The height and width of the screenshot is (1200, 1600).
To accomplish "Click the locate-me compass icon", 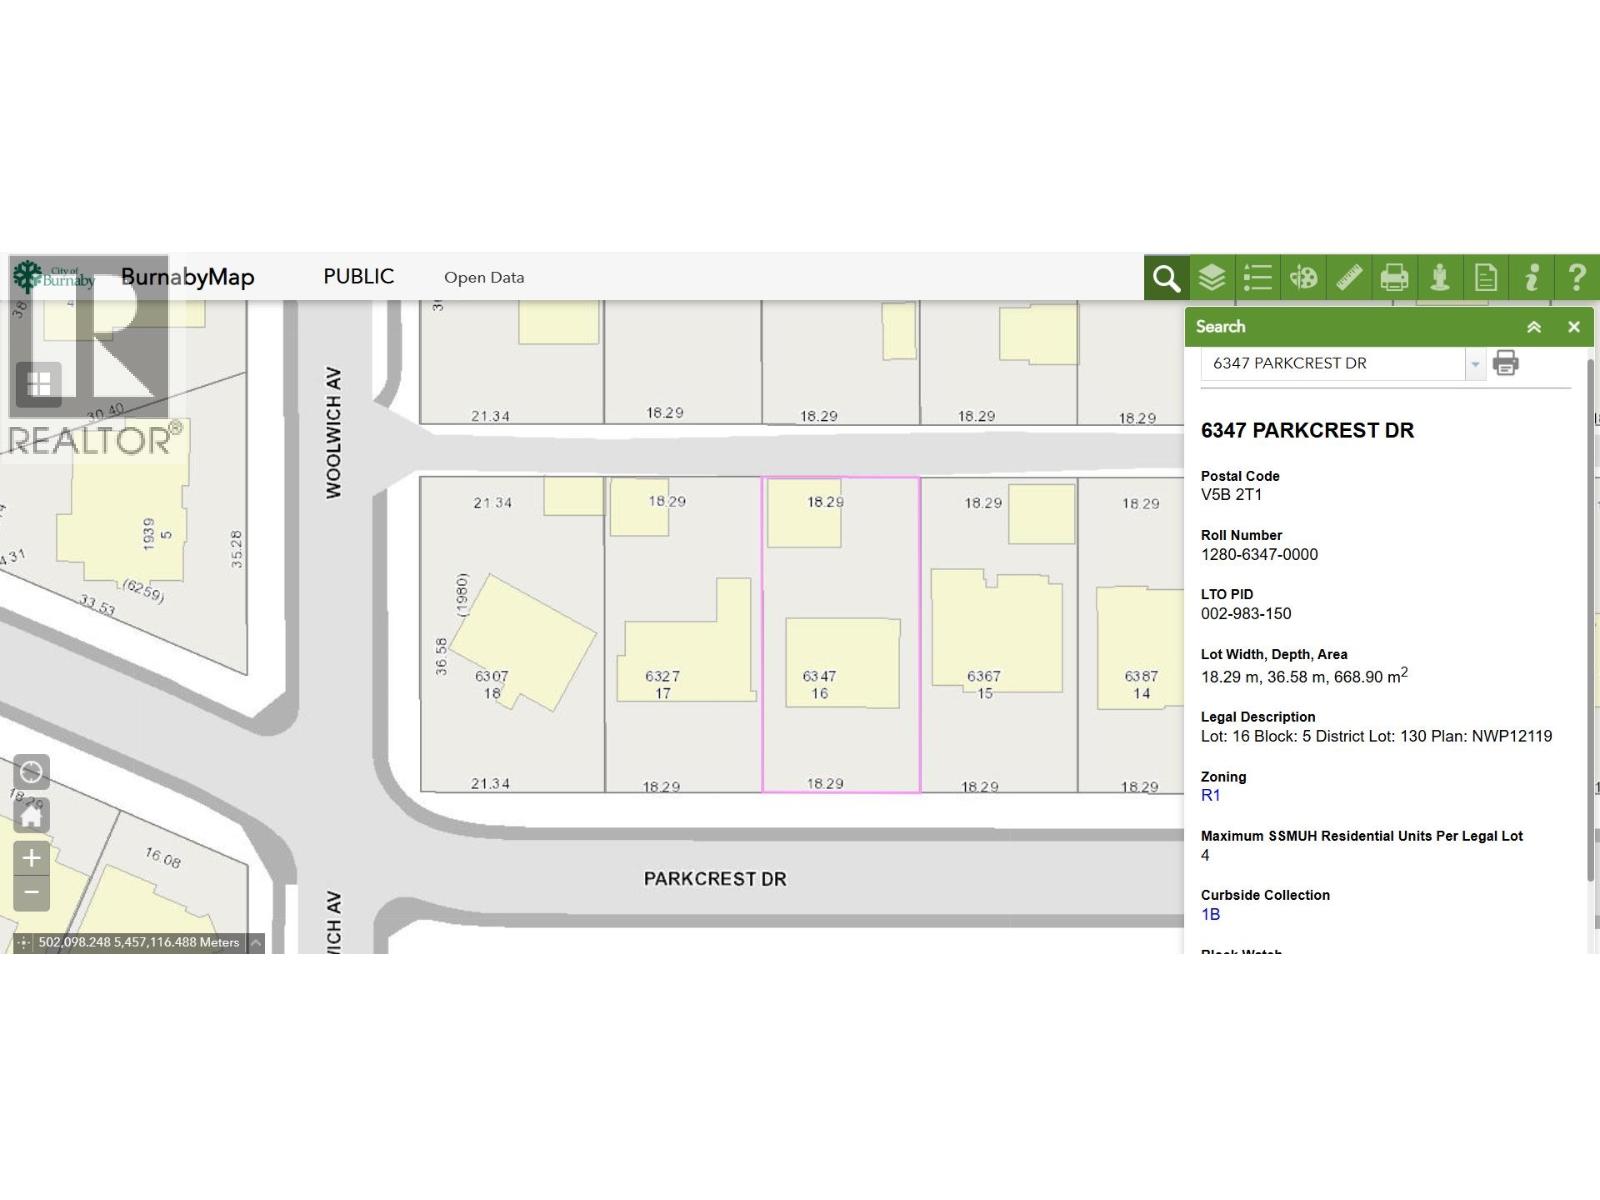I will point(31,772).
